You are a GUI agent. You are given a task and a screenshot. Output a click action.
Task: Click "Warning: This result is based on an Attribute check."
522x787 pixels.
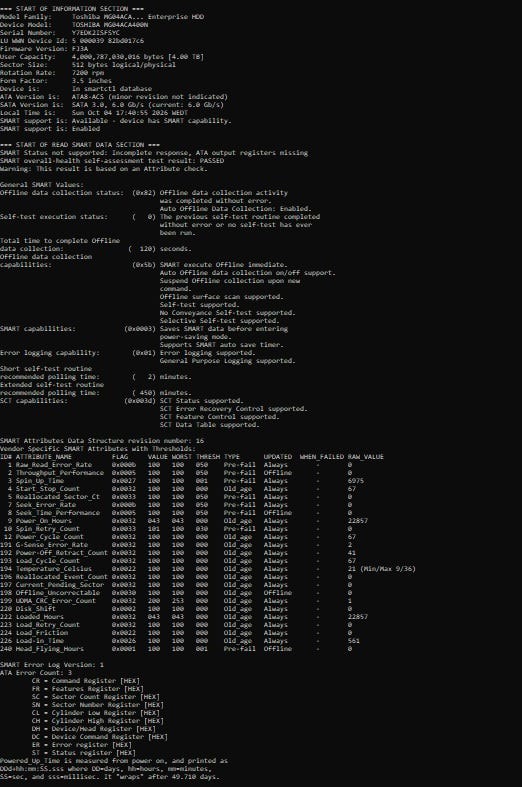103,169
